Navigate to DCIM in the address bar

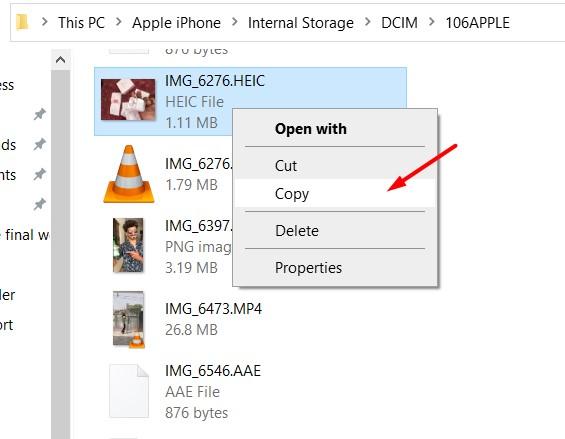tap(399, 23)
